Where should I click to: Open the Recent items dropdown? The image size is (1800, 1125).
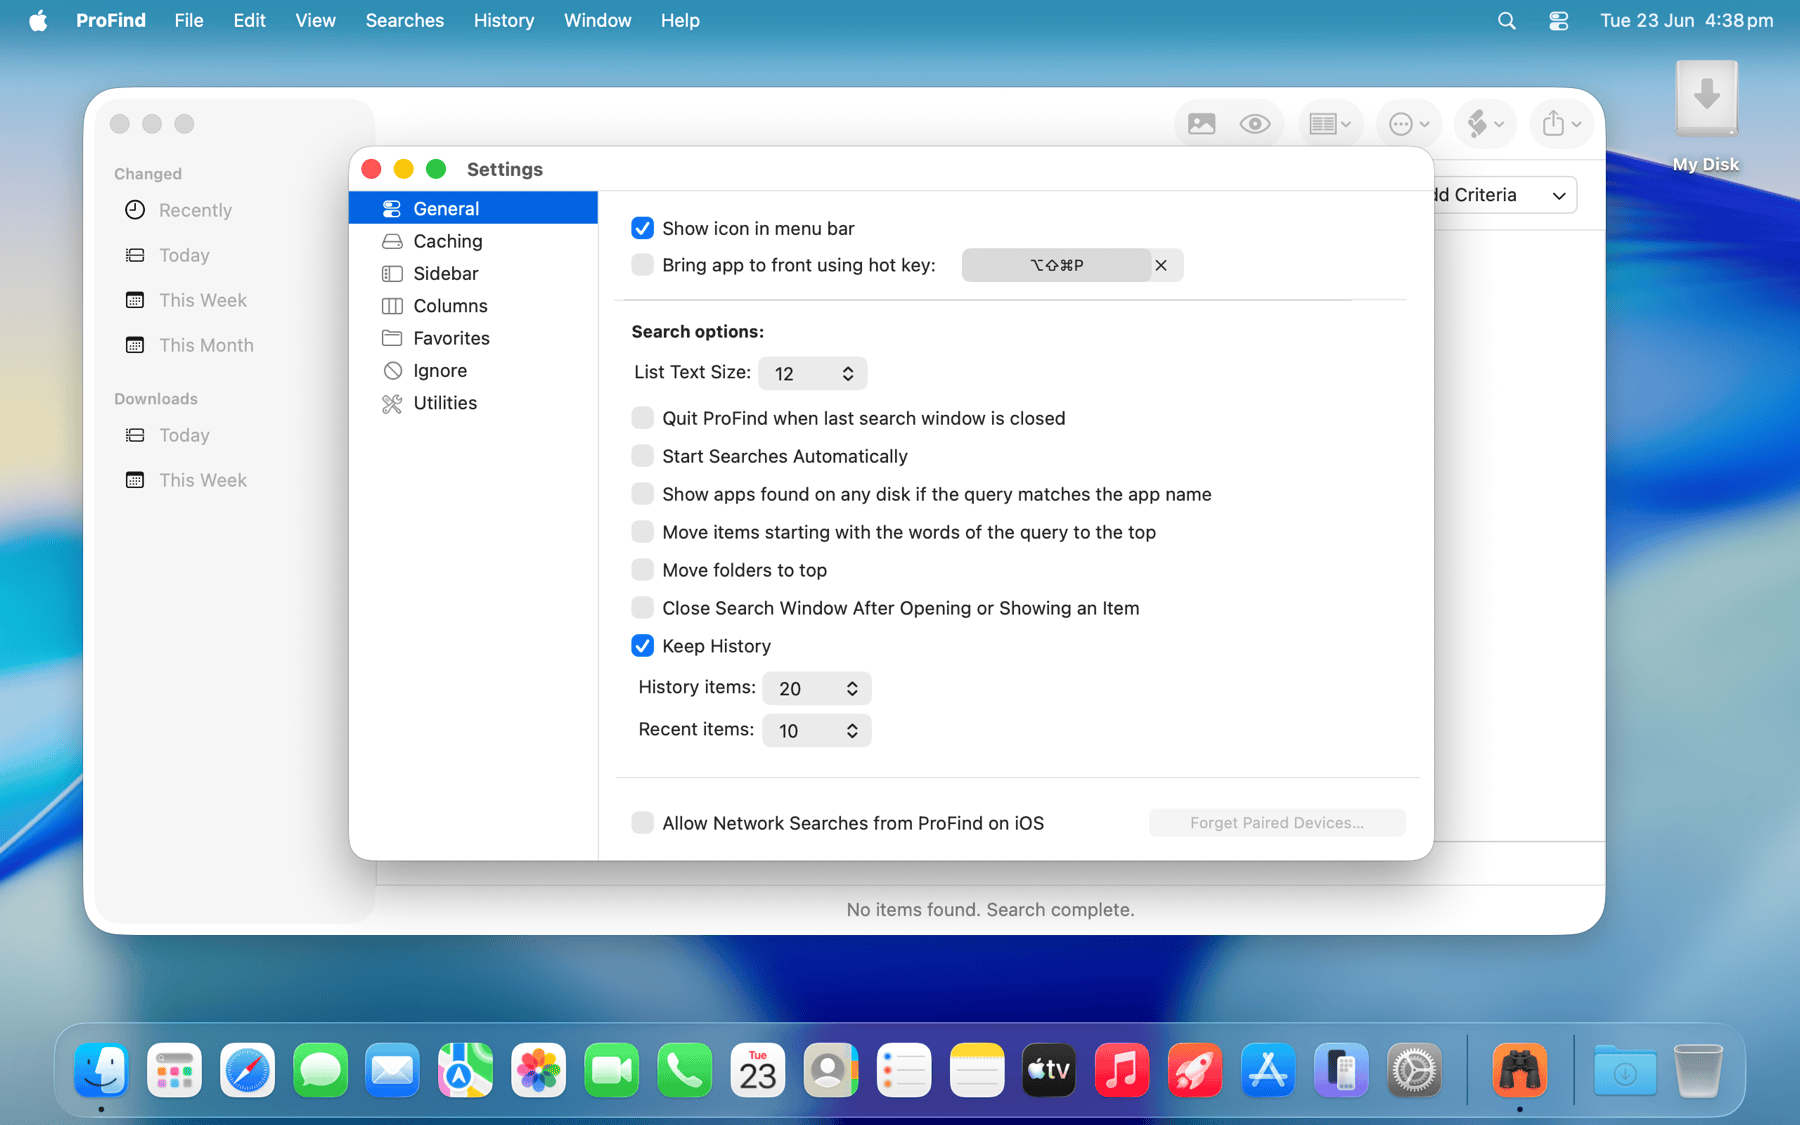[x=816, y=730]
